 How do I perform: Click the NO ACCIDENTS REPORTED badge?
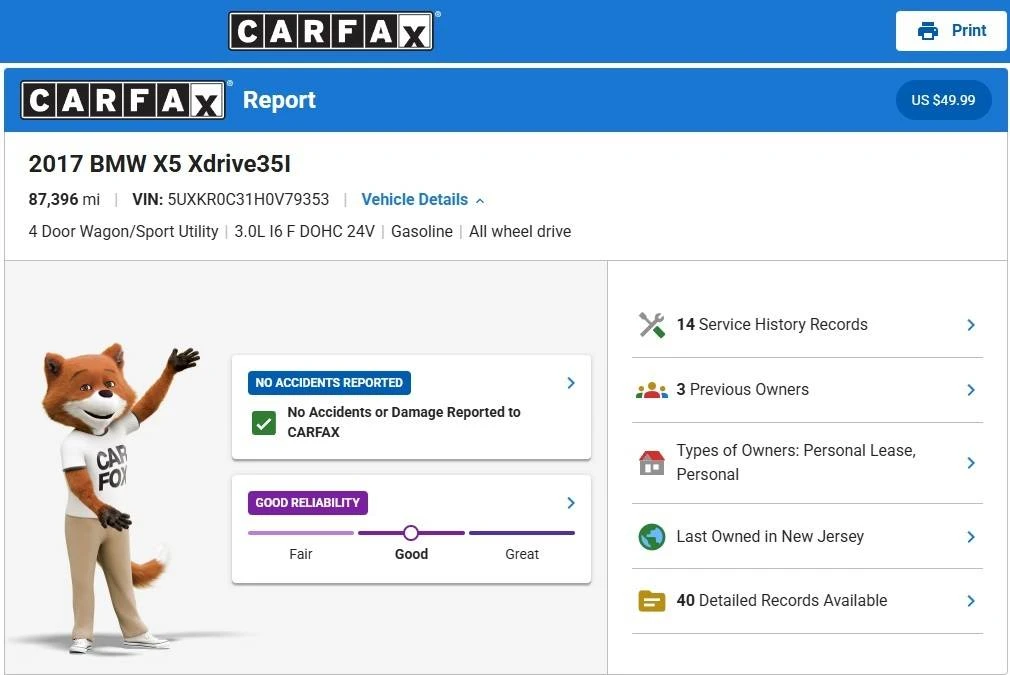[x=329, y=383]
